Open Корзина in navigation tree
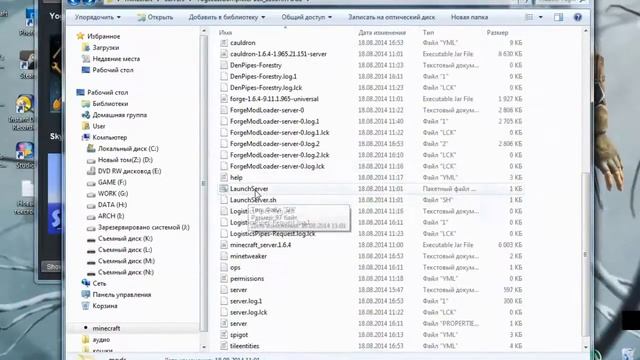The height and width of the screenshot is (360, 640). click(105, 306)
